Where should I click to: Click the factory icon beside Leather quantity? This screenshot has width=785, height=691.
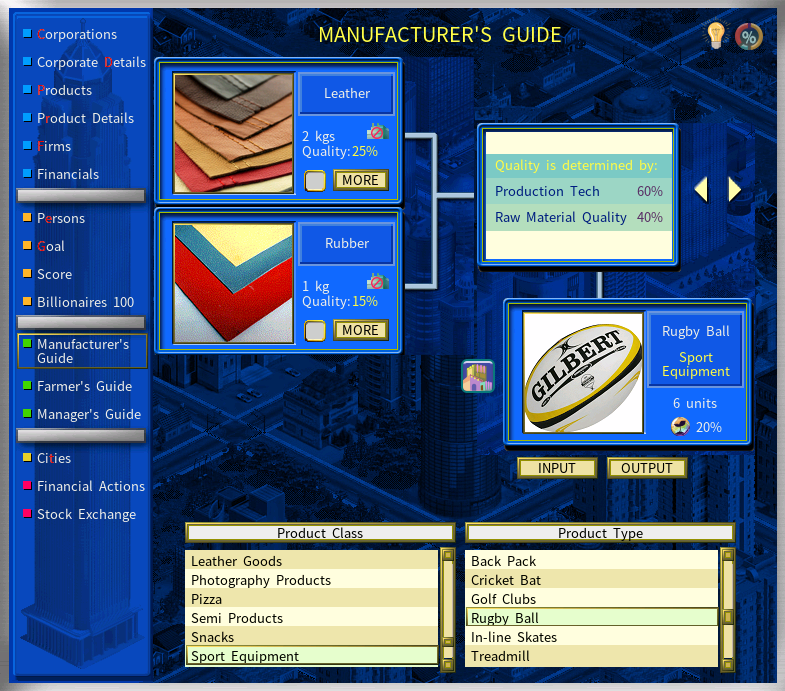click(x=377, y=132)
